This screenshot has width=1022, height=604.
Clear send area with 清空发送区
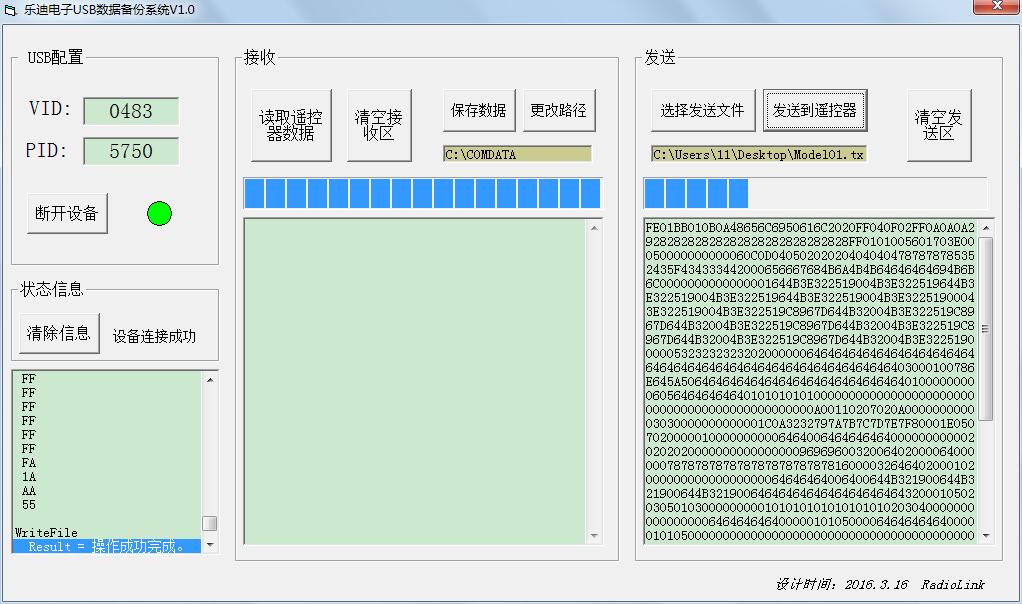[939, 125]
